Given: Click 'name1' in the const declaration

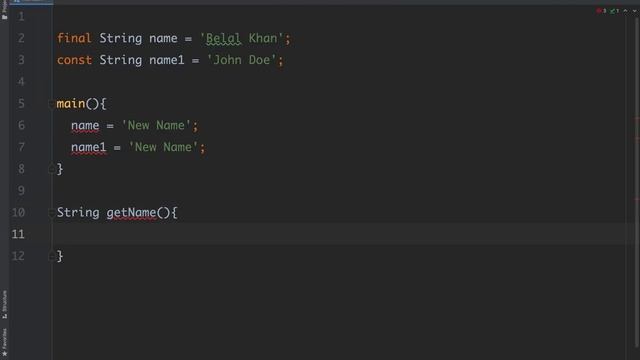Looking at the screenshot, I should point(167,60).
